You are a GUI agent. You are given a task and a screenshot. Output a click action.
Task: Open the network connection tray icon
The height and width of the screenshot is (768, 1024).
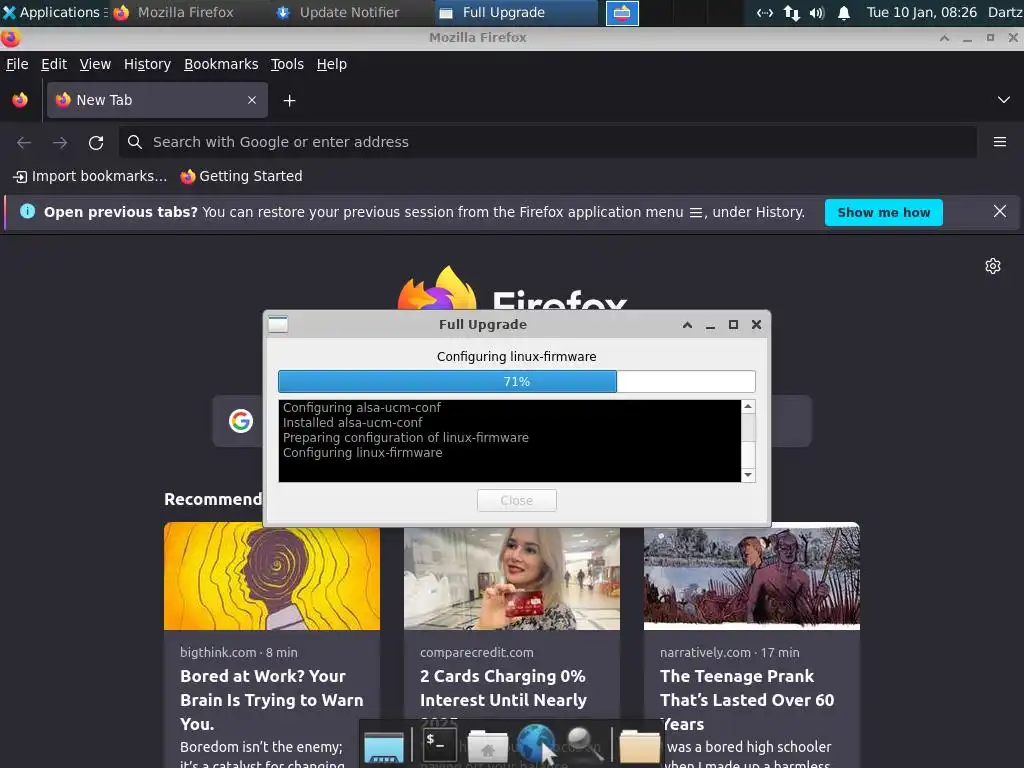tap(765, 13)
